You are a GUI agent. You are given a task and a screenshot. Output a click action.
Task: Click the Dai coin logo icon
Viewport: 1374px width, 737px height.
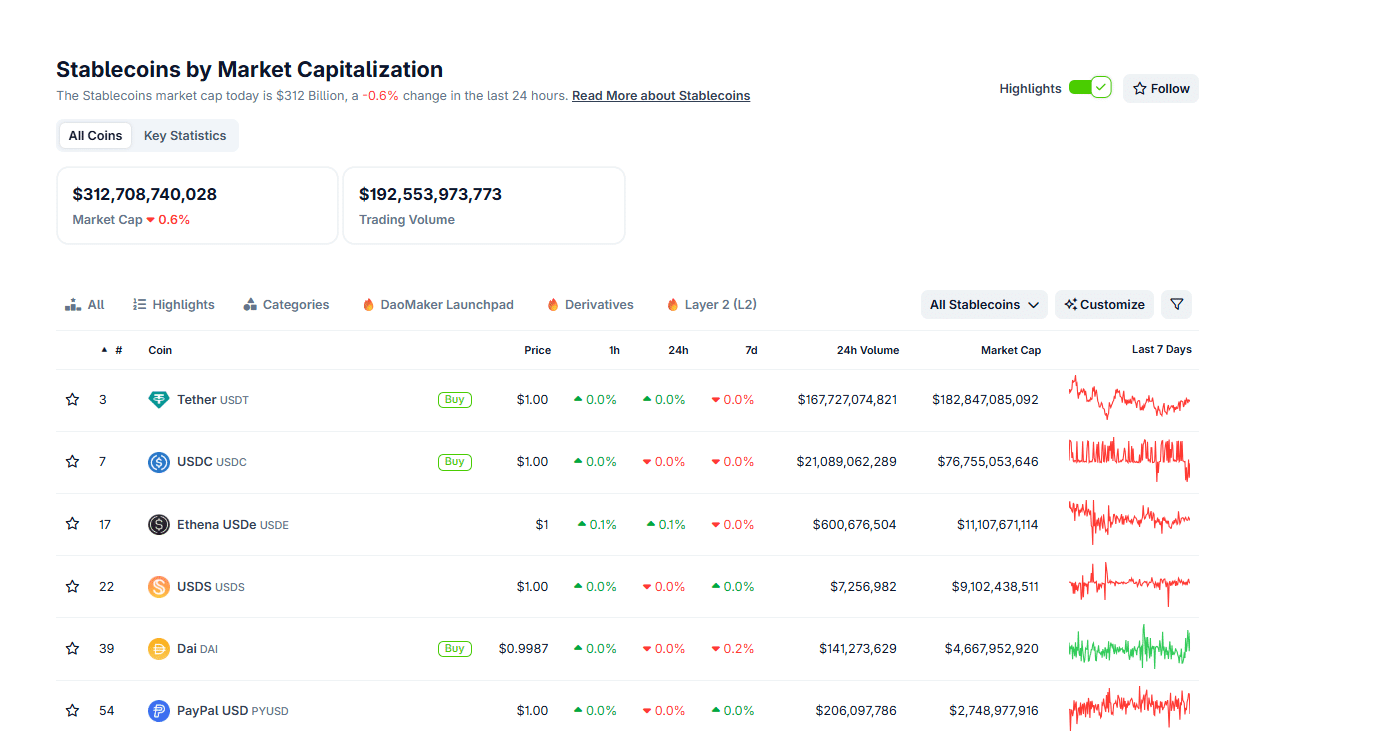[158, 649]
